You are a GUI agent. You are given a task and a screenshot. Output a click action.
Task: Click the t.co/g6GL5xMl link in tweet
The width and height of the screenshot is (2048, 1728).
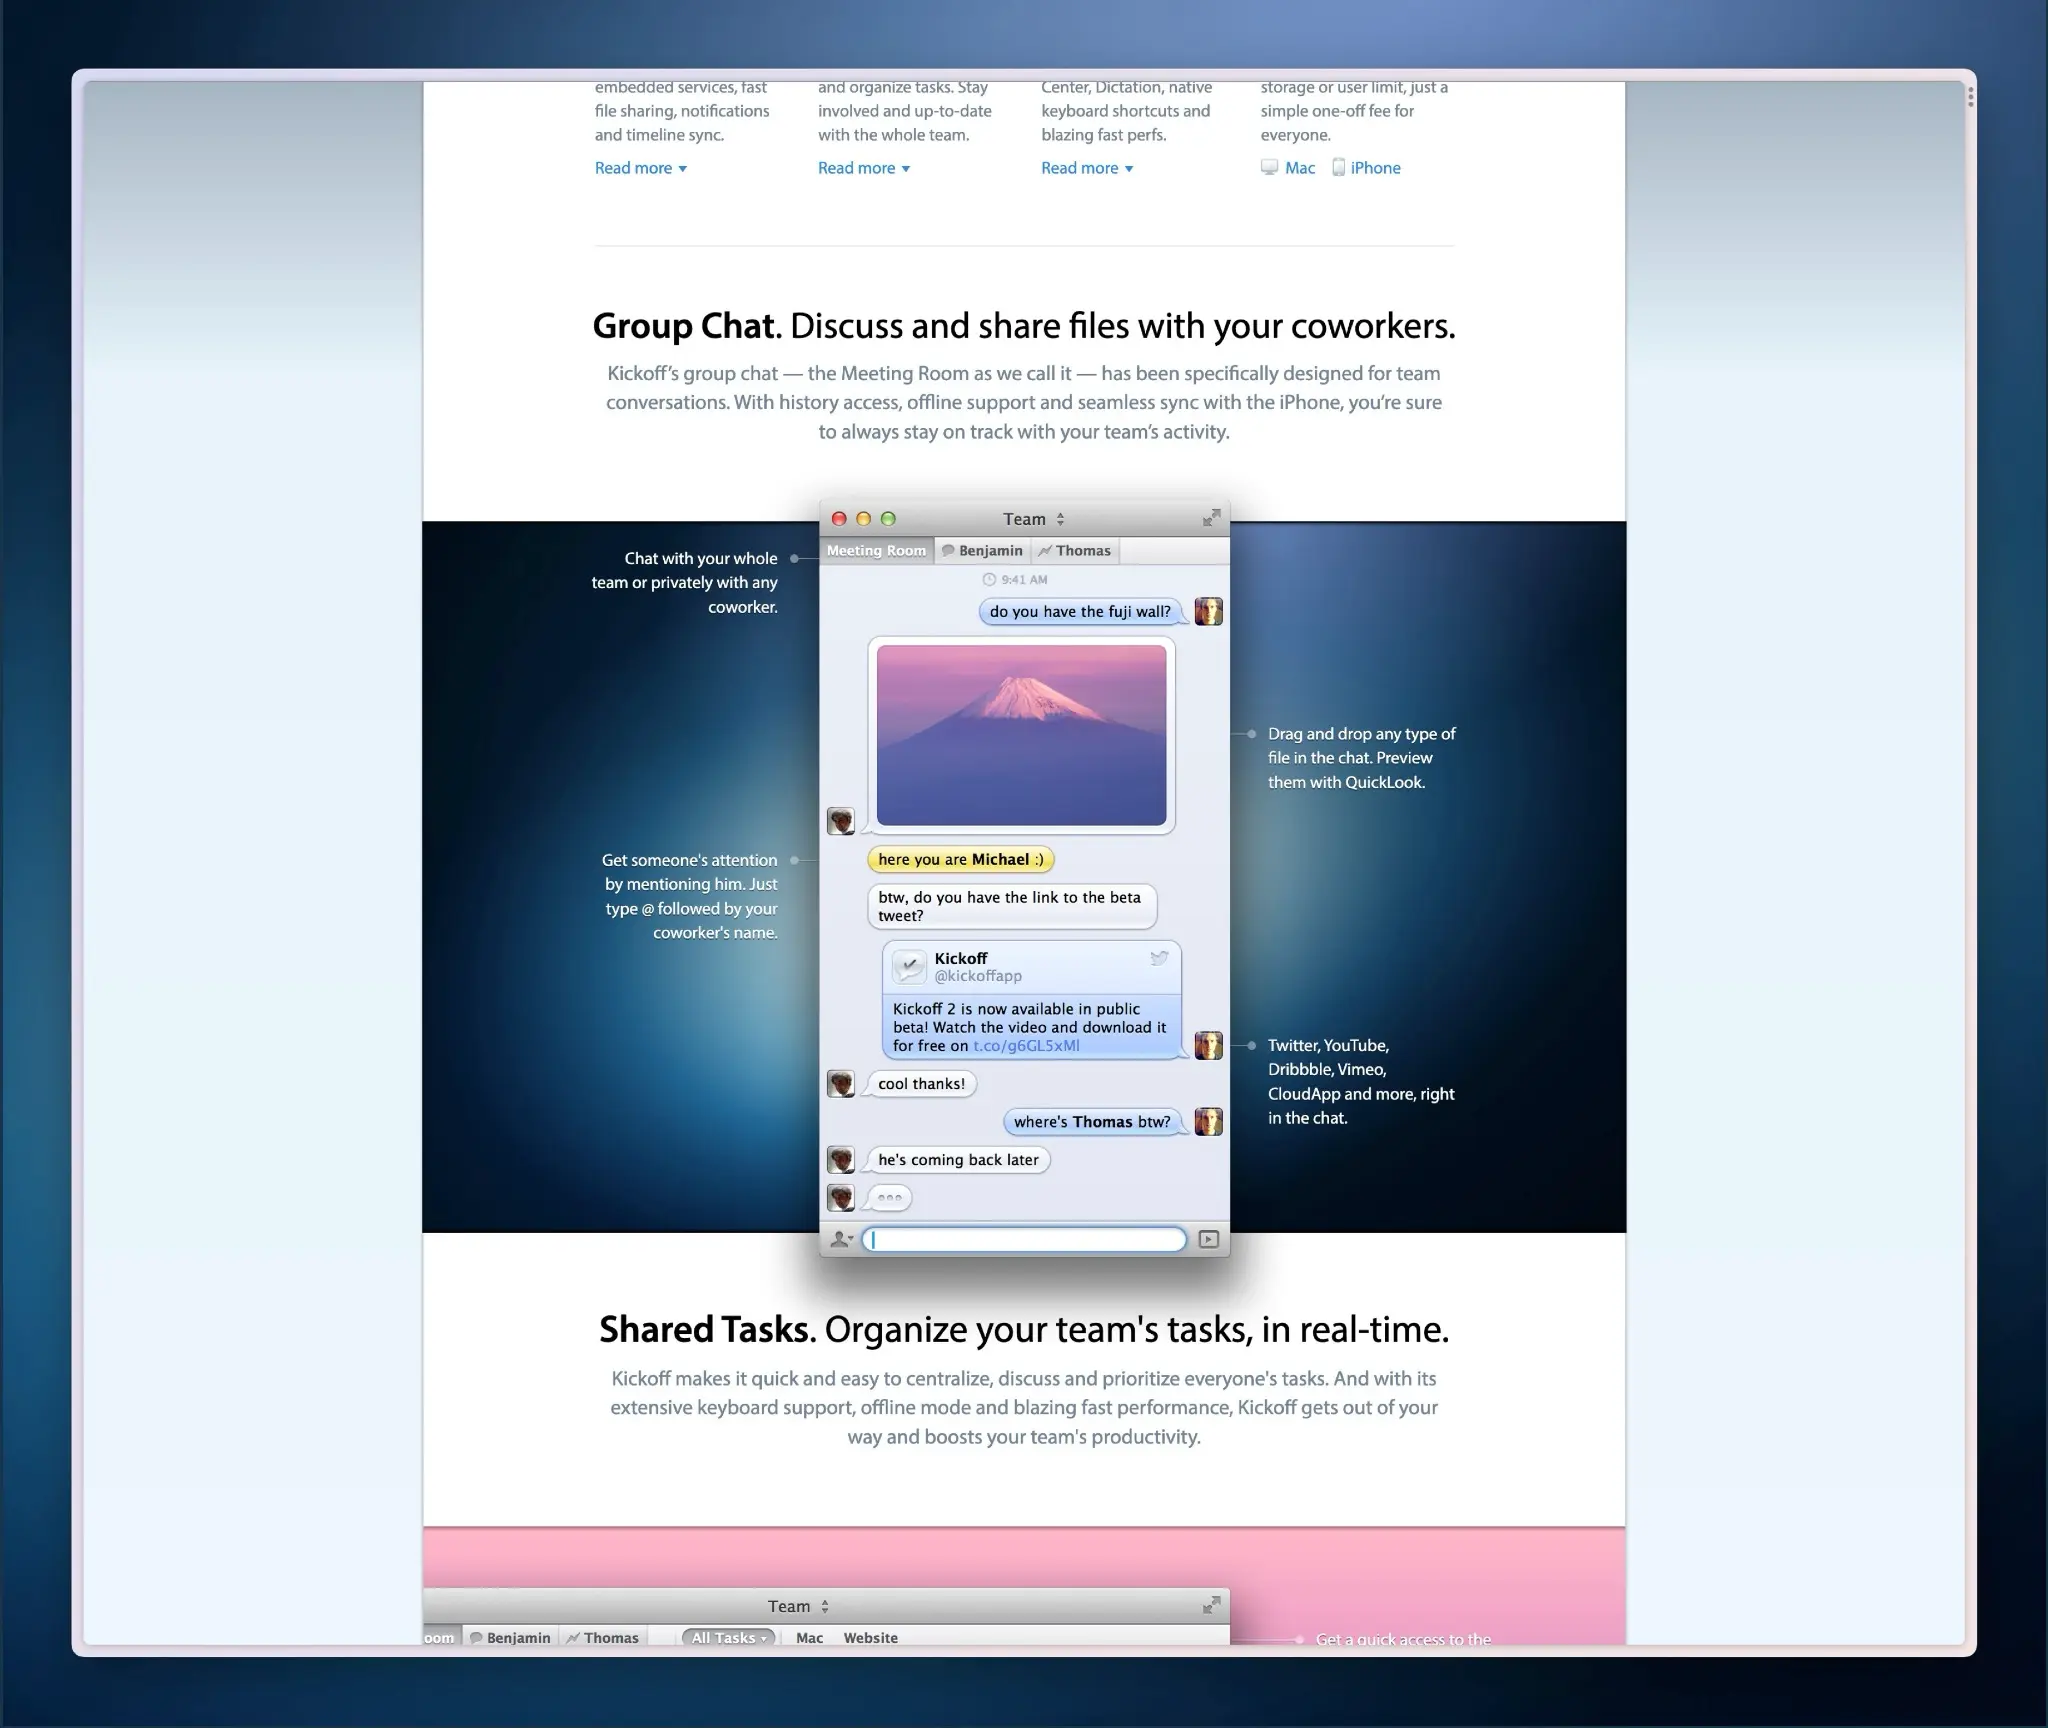pos(1026,1046)
